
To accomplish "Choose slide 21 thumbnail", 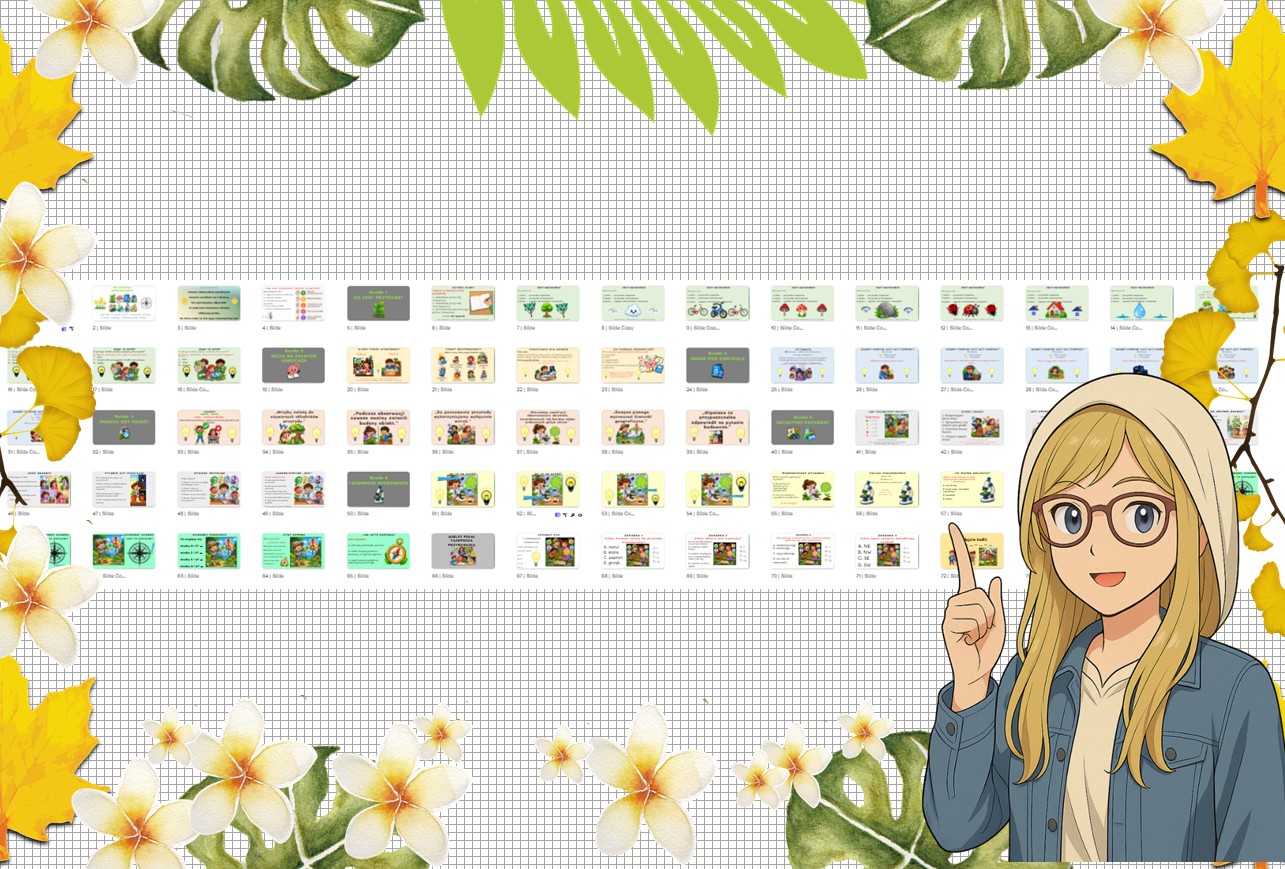I will coord(463,365).
